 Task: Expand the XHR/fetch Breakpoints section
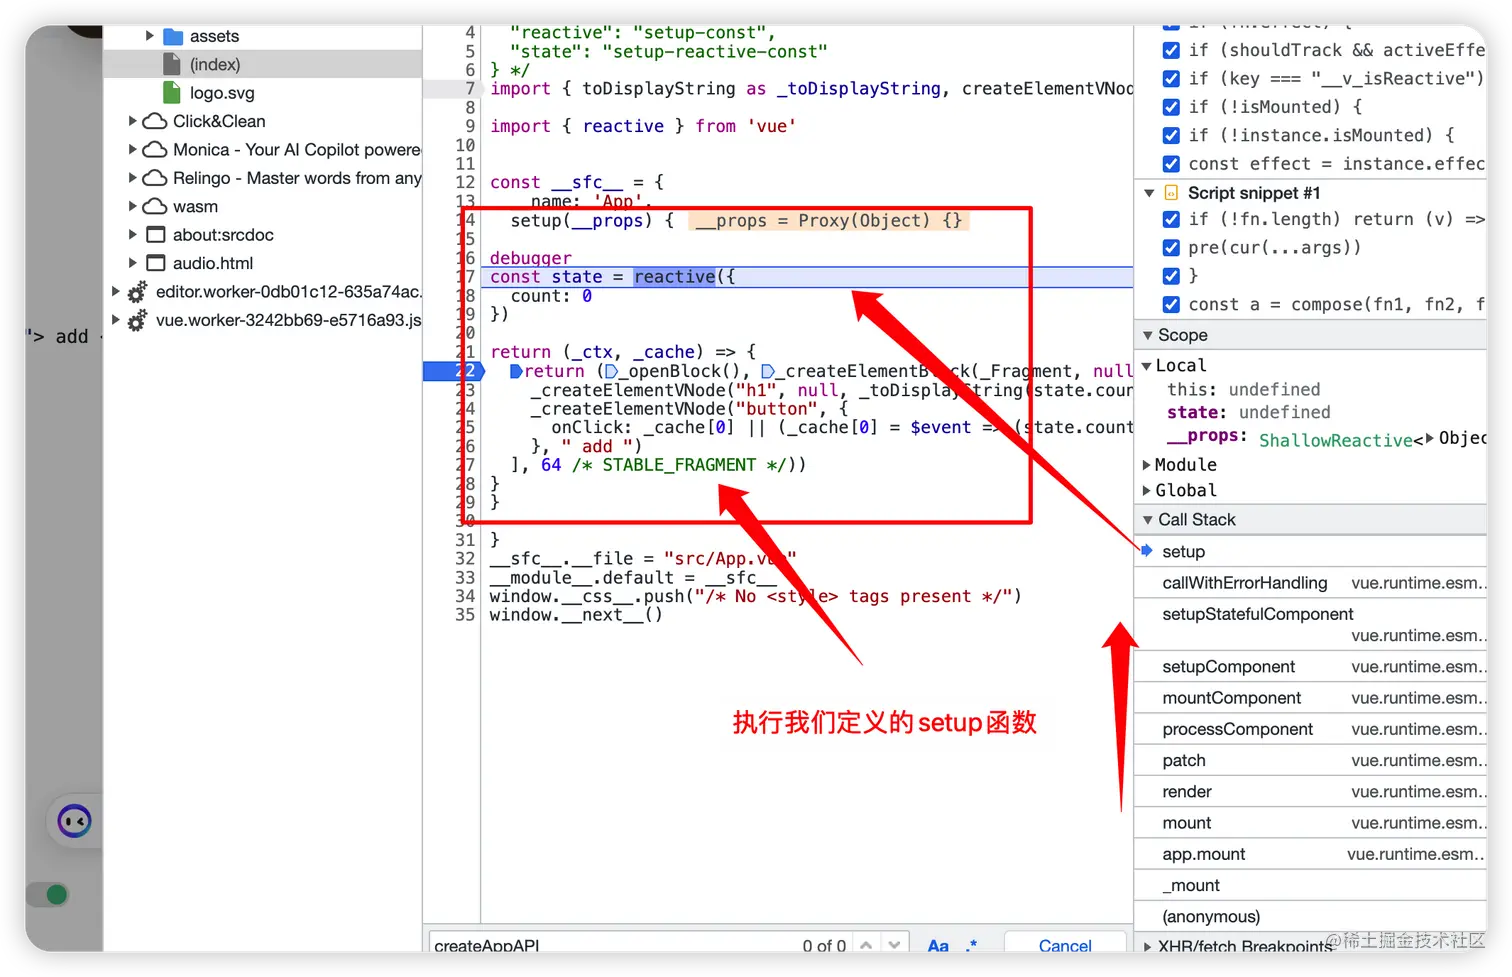1147,946
